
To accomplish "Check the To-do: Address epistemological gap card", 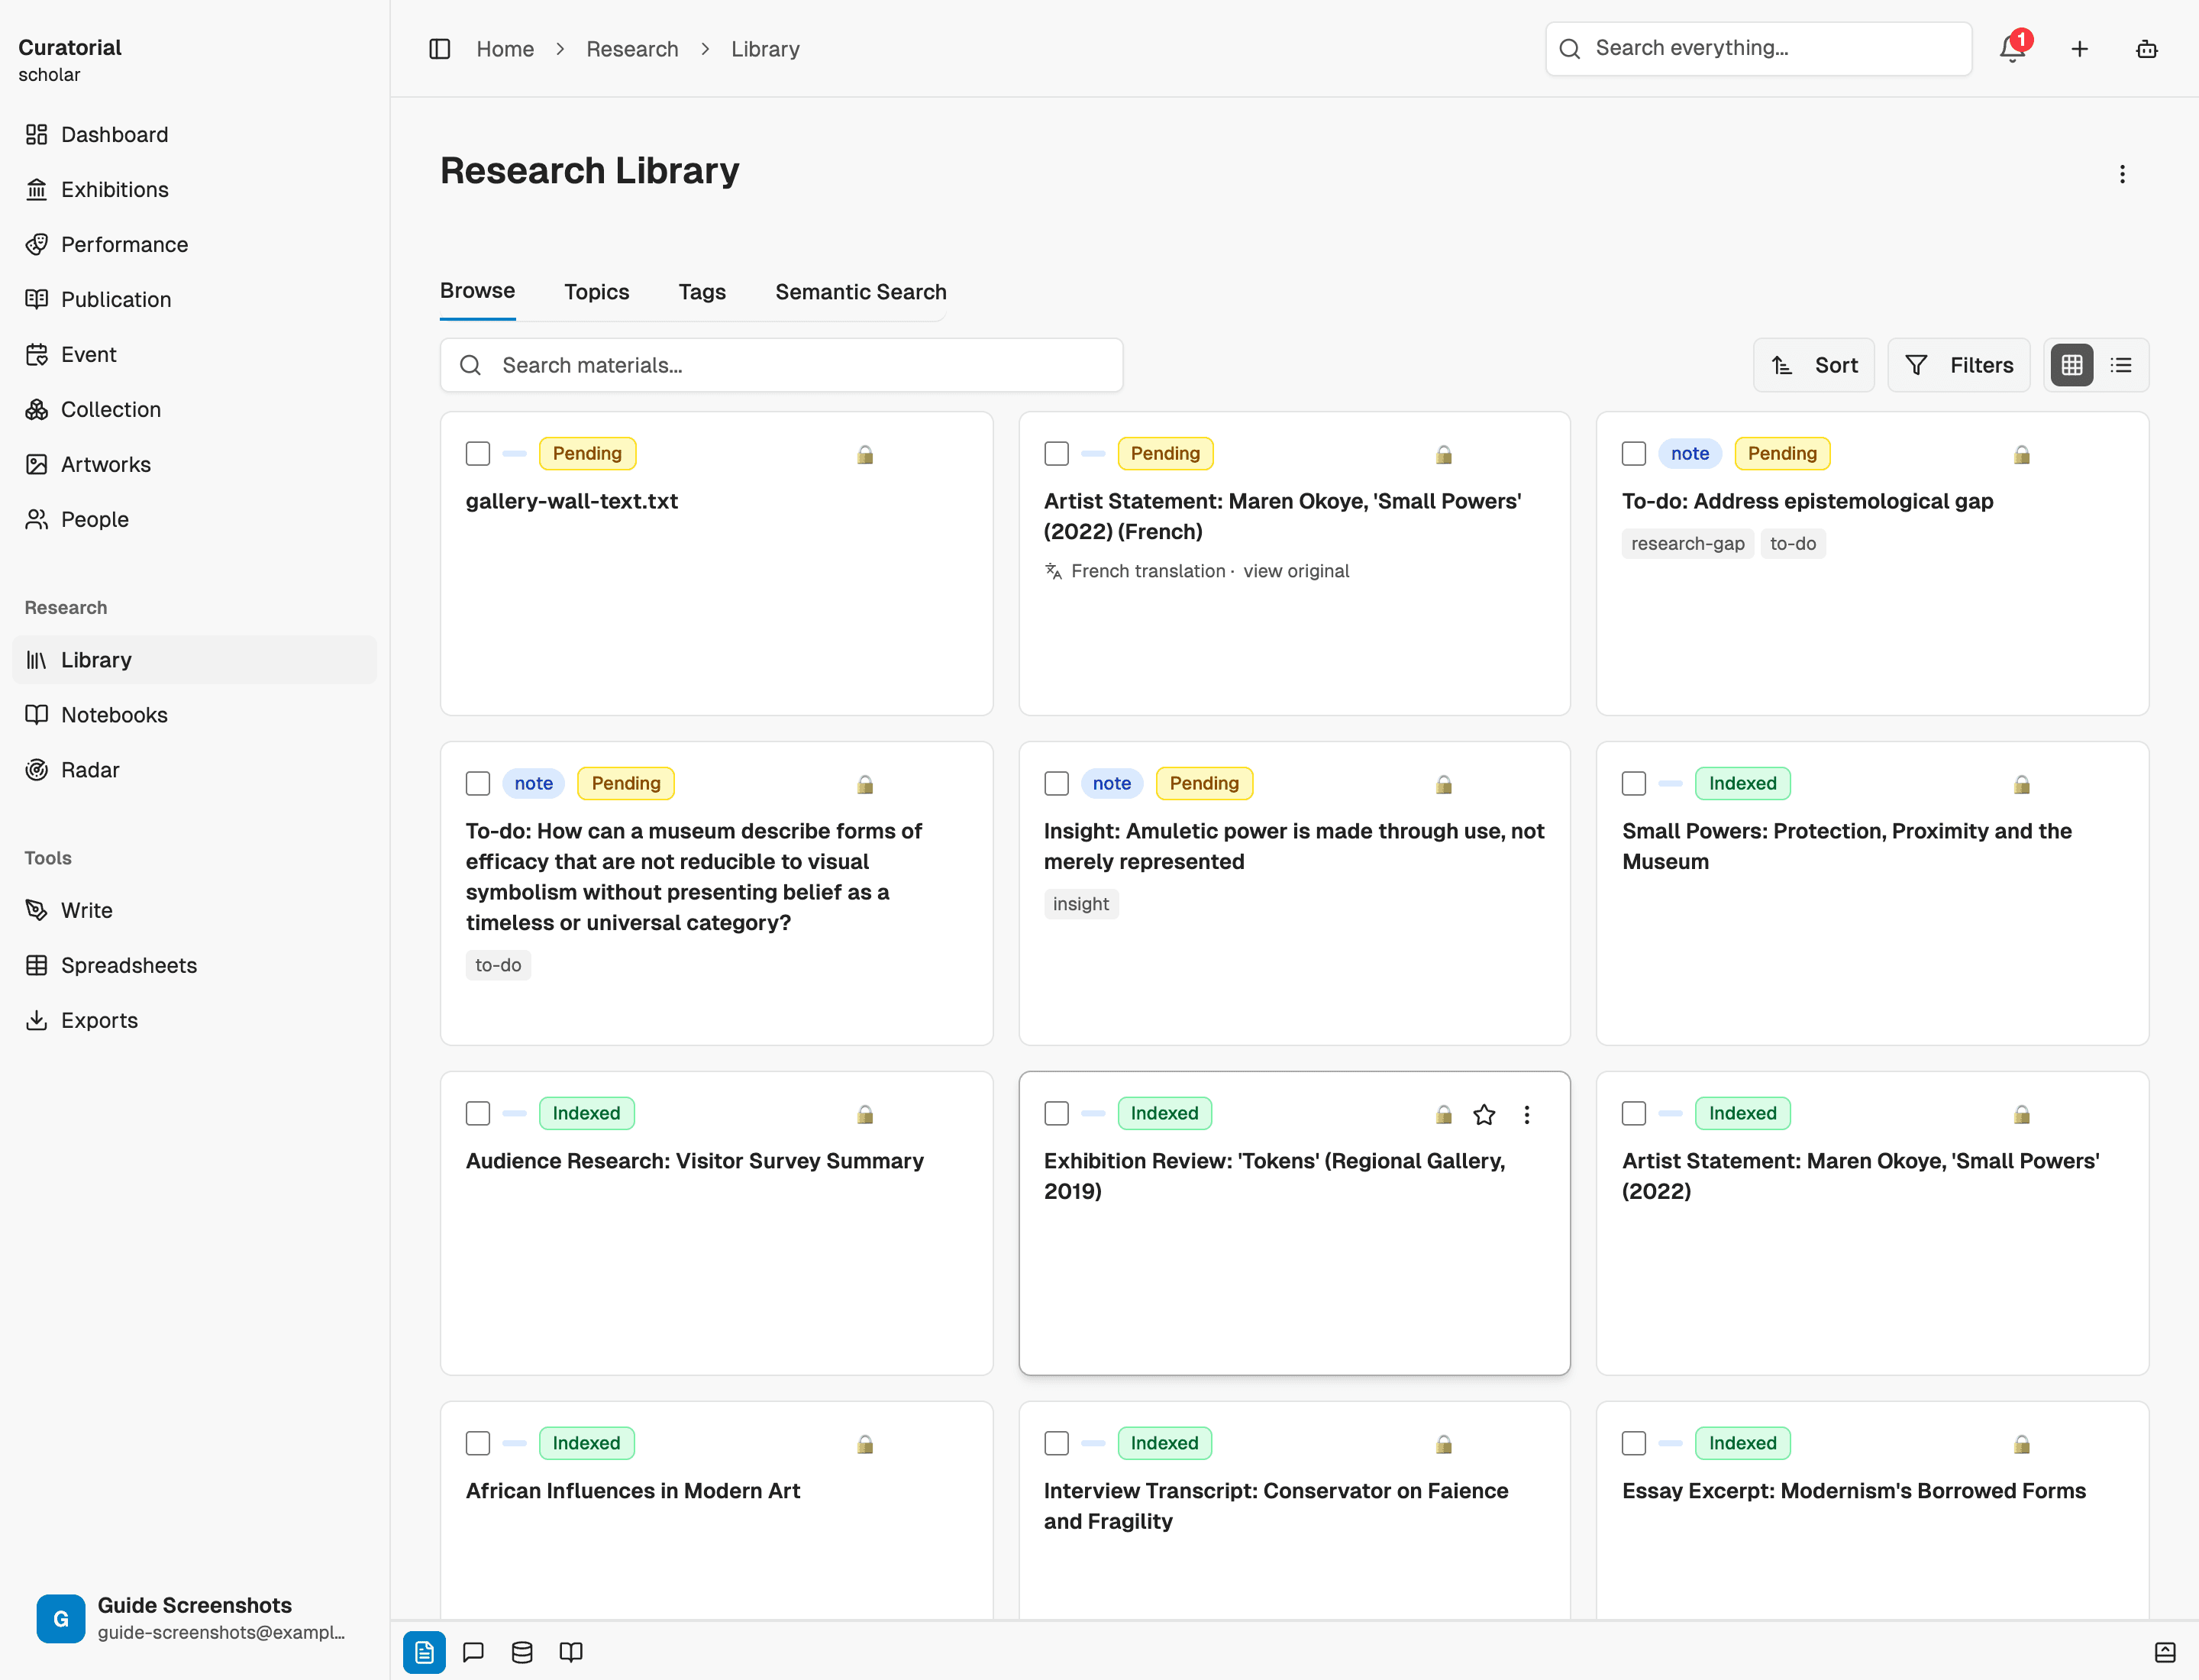I will pyautogui.click(x=1634, y=454).
